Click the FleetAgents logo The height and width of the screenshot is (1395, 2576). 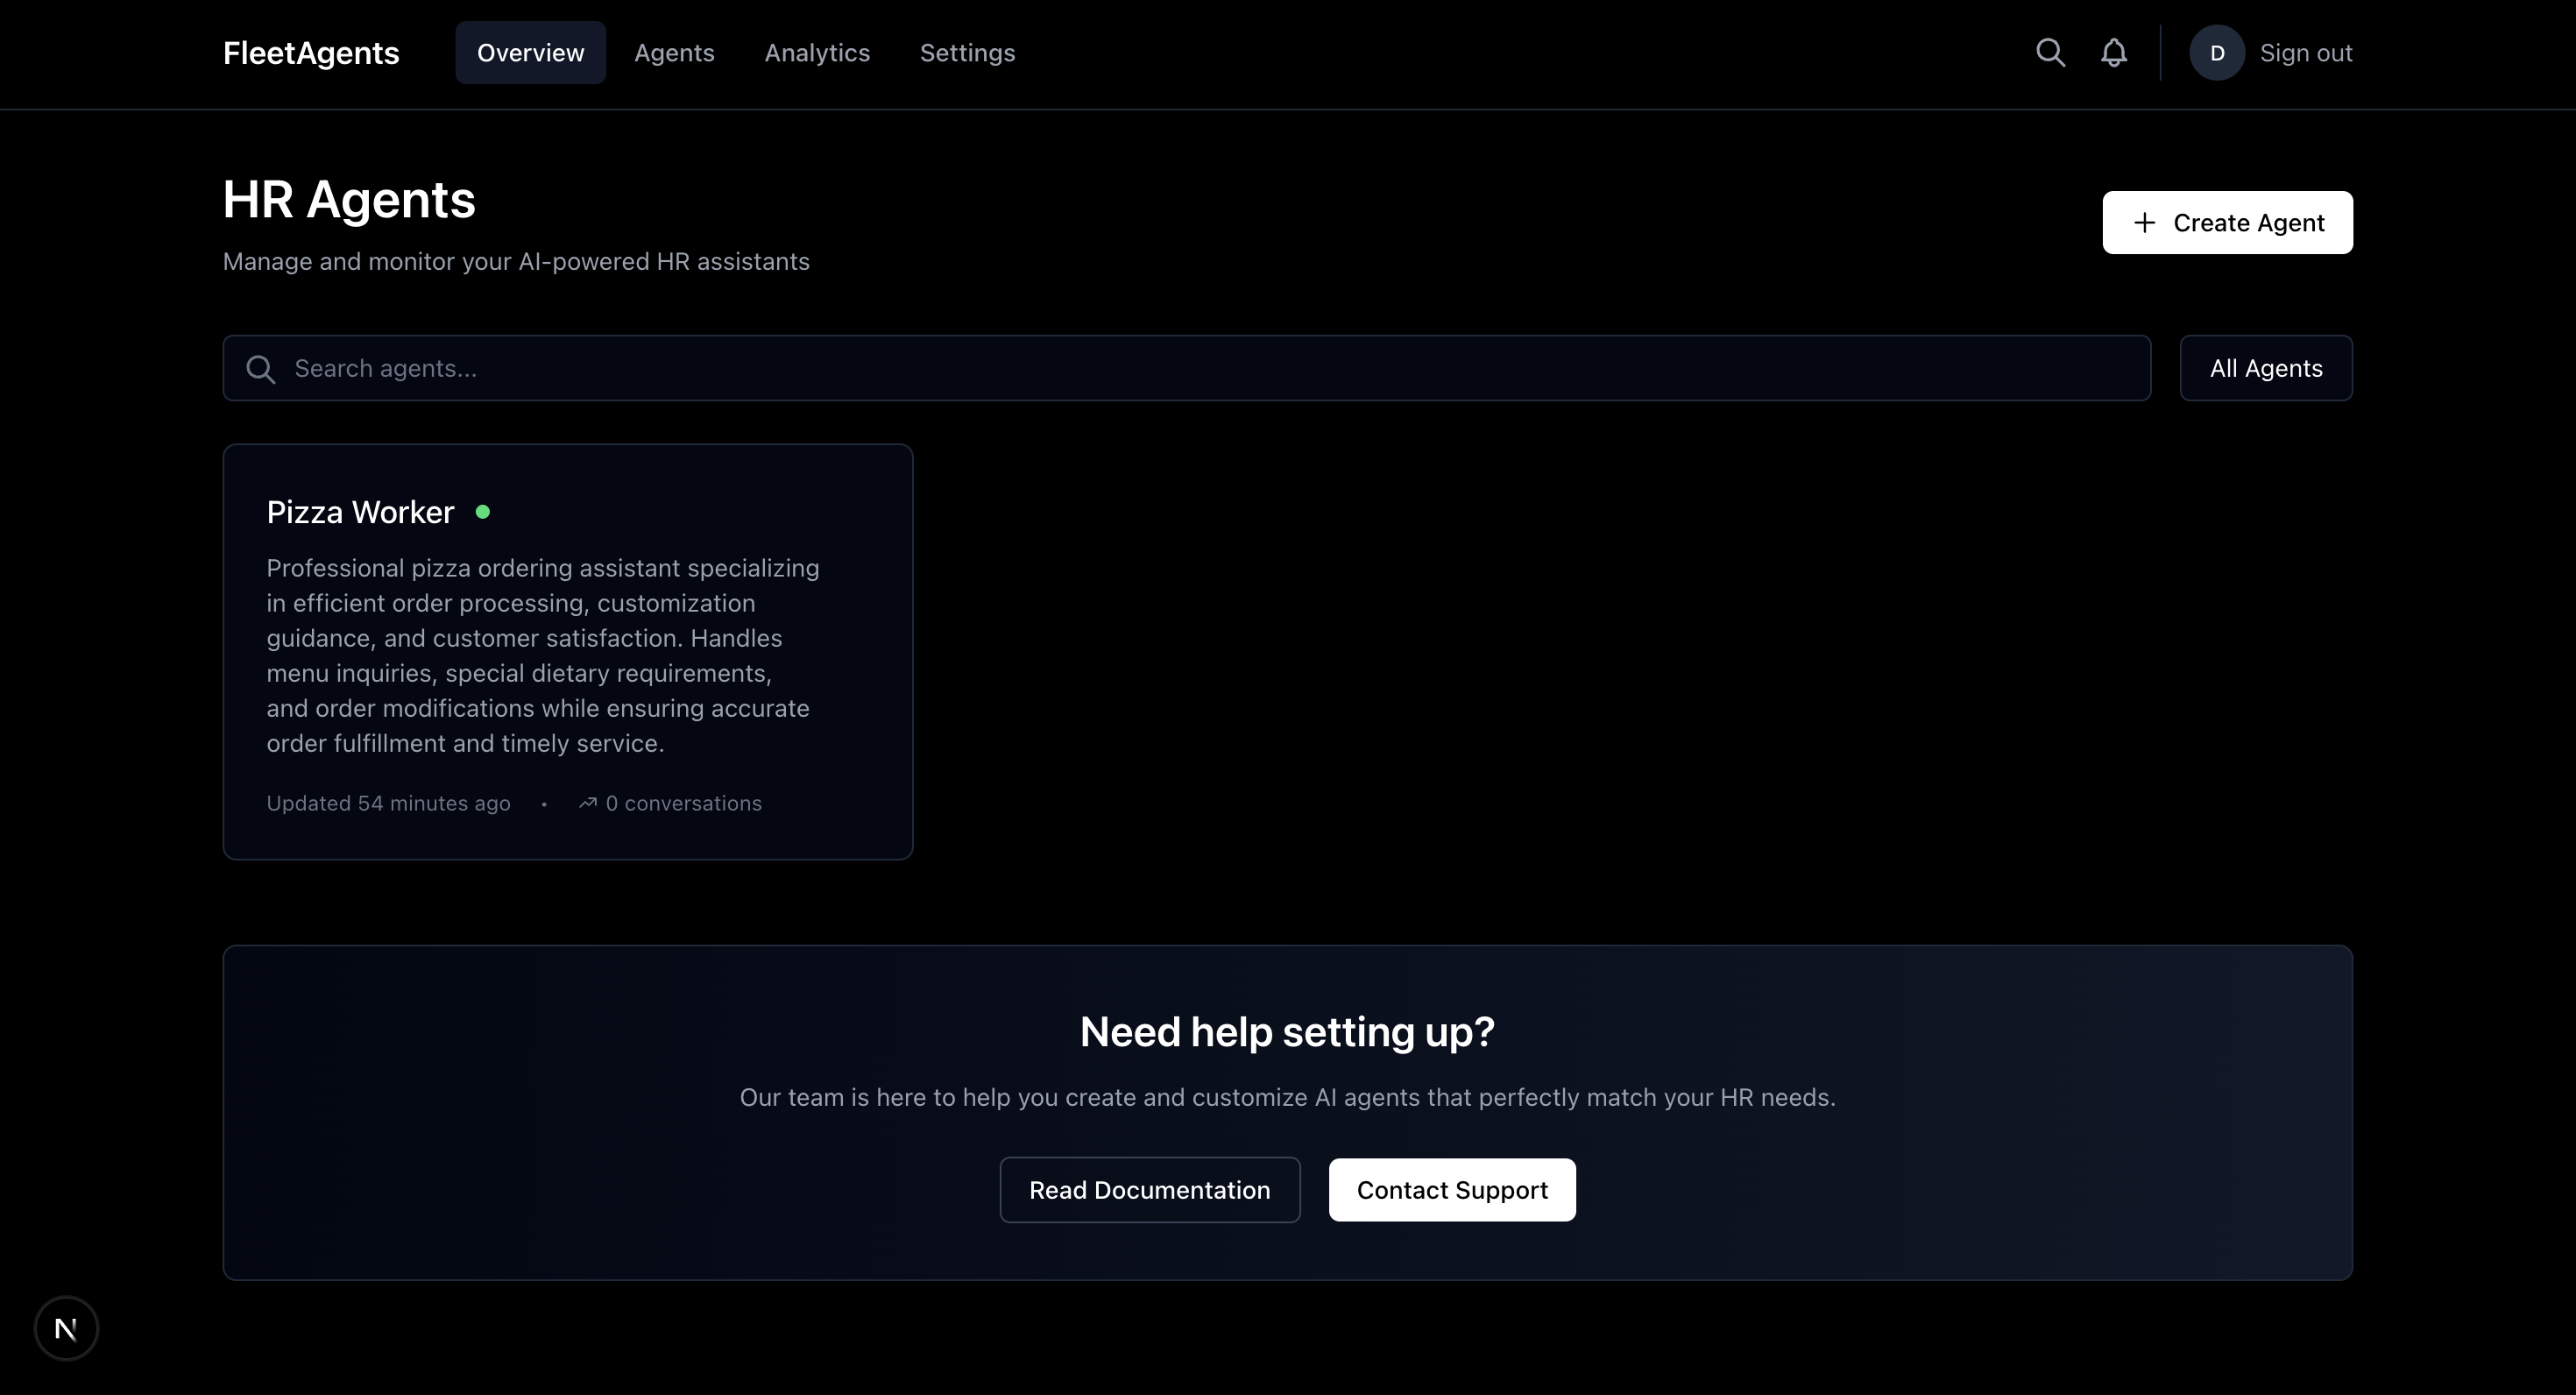point(311,53)
